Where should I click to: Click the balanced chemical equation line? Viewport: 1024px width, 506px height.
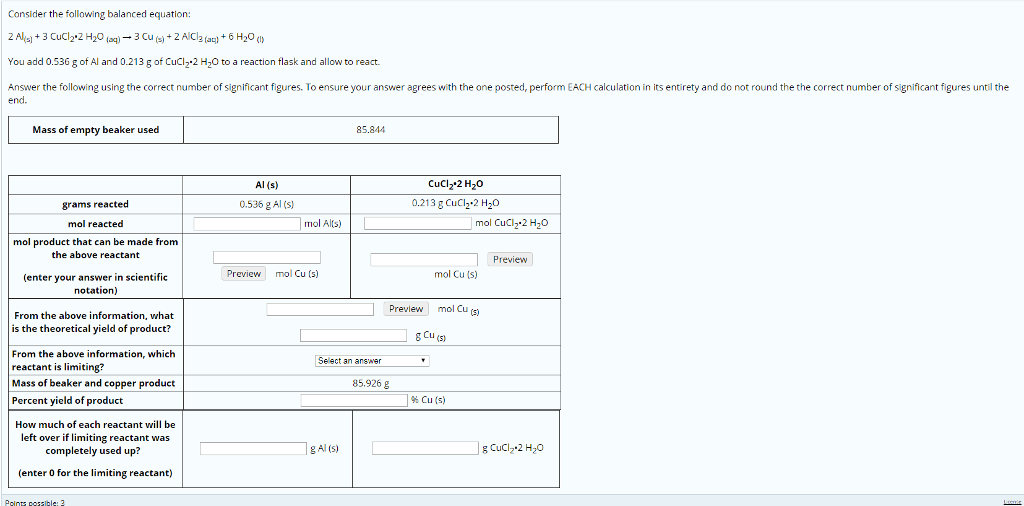(x=136, y=37)
